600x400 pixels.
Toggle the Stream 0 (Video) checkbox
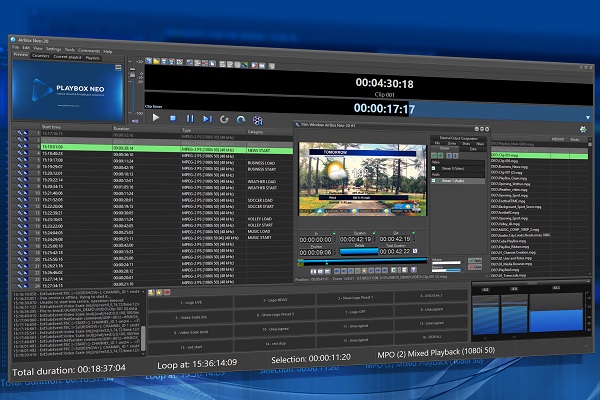point(434,168)
